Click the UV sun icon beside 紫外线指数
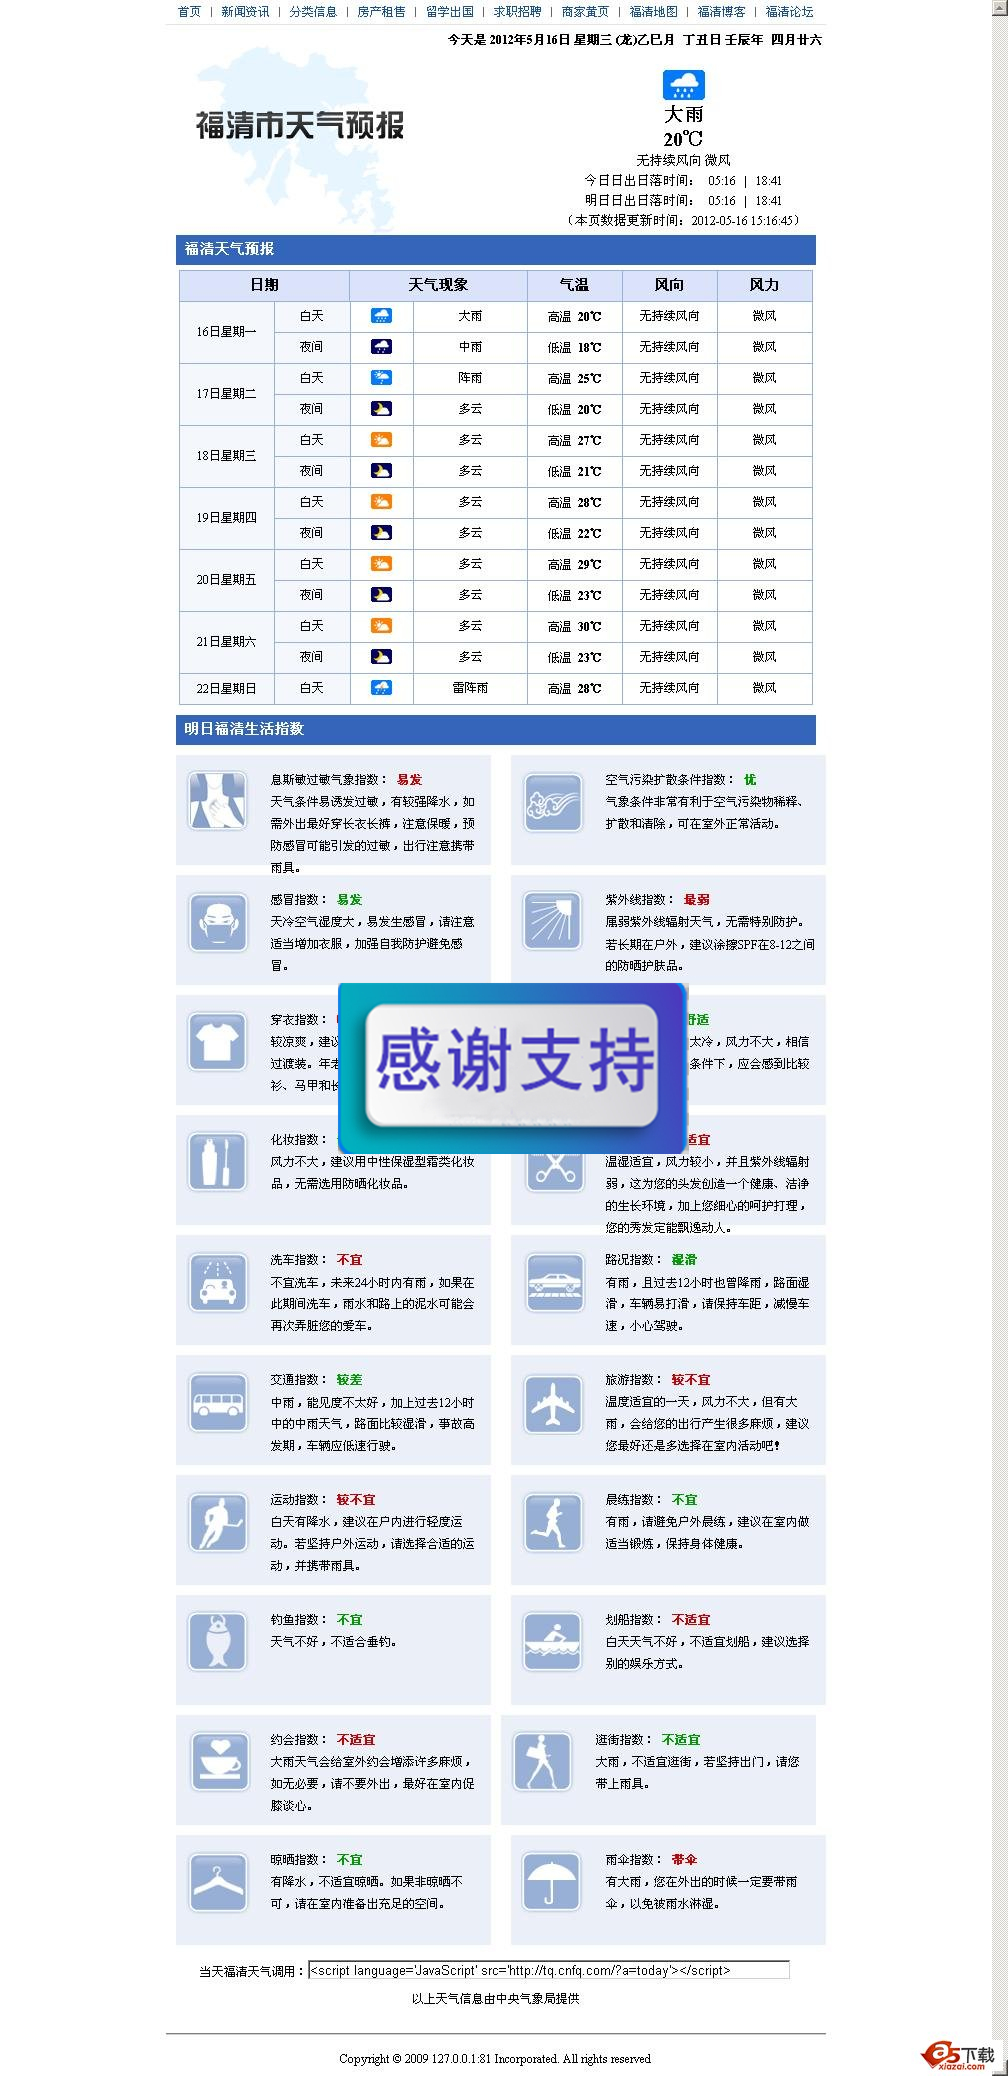Viewport: 1008px width, 2076px height. pos(553,922)
